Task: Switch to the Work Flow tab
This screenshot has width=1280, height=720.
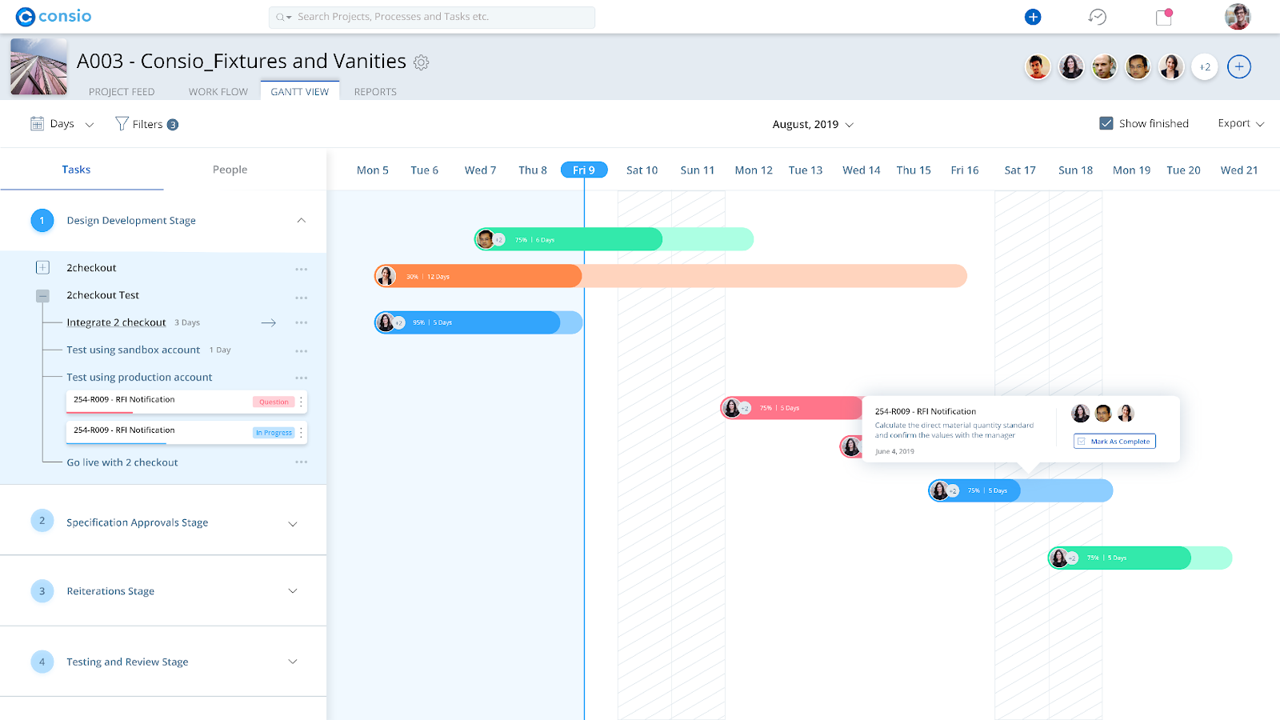Action: click(x=218, y=92)
